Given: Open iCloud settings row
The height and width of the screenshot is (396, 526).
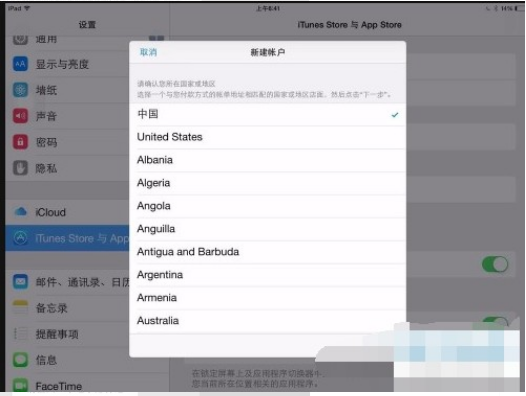Looking at the screenshot, I should coord(67,212).
